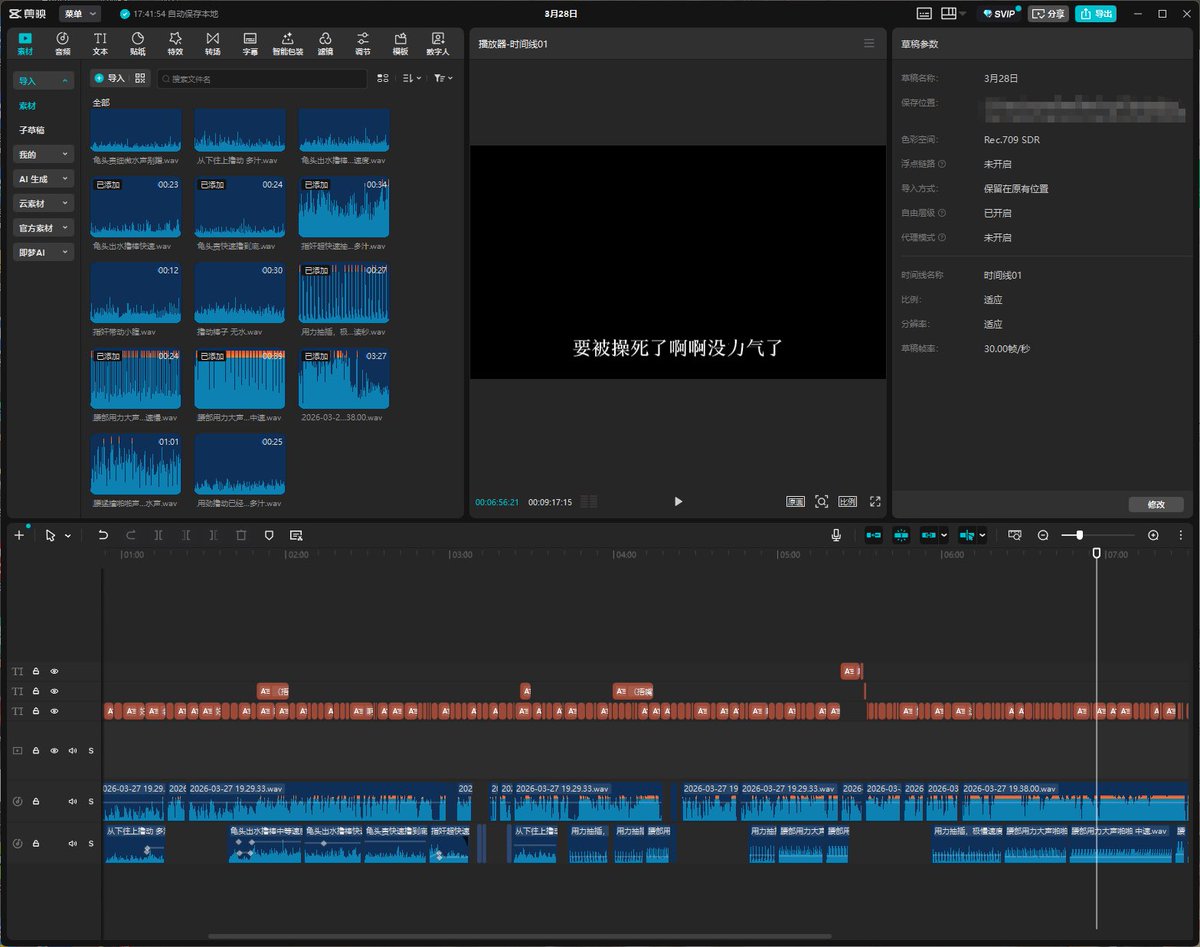The image size is (1200, 947).
Task: Click the 导入 import button
Action: coord(110,78)
